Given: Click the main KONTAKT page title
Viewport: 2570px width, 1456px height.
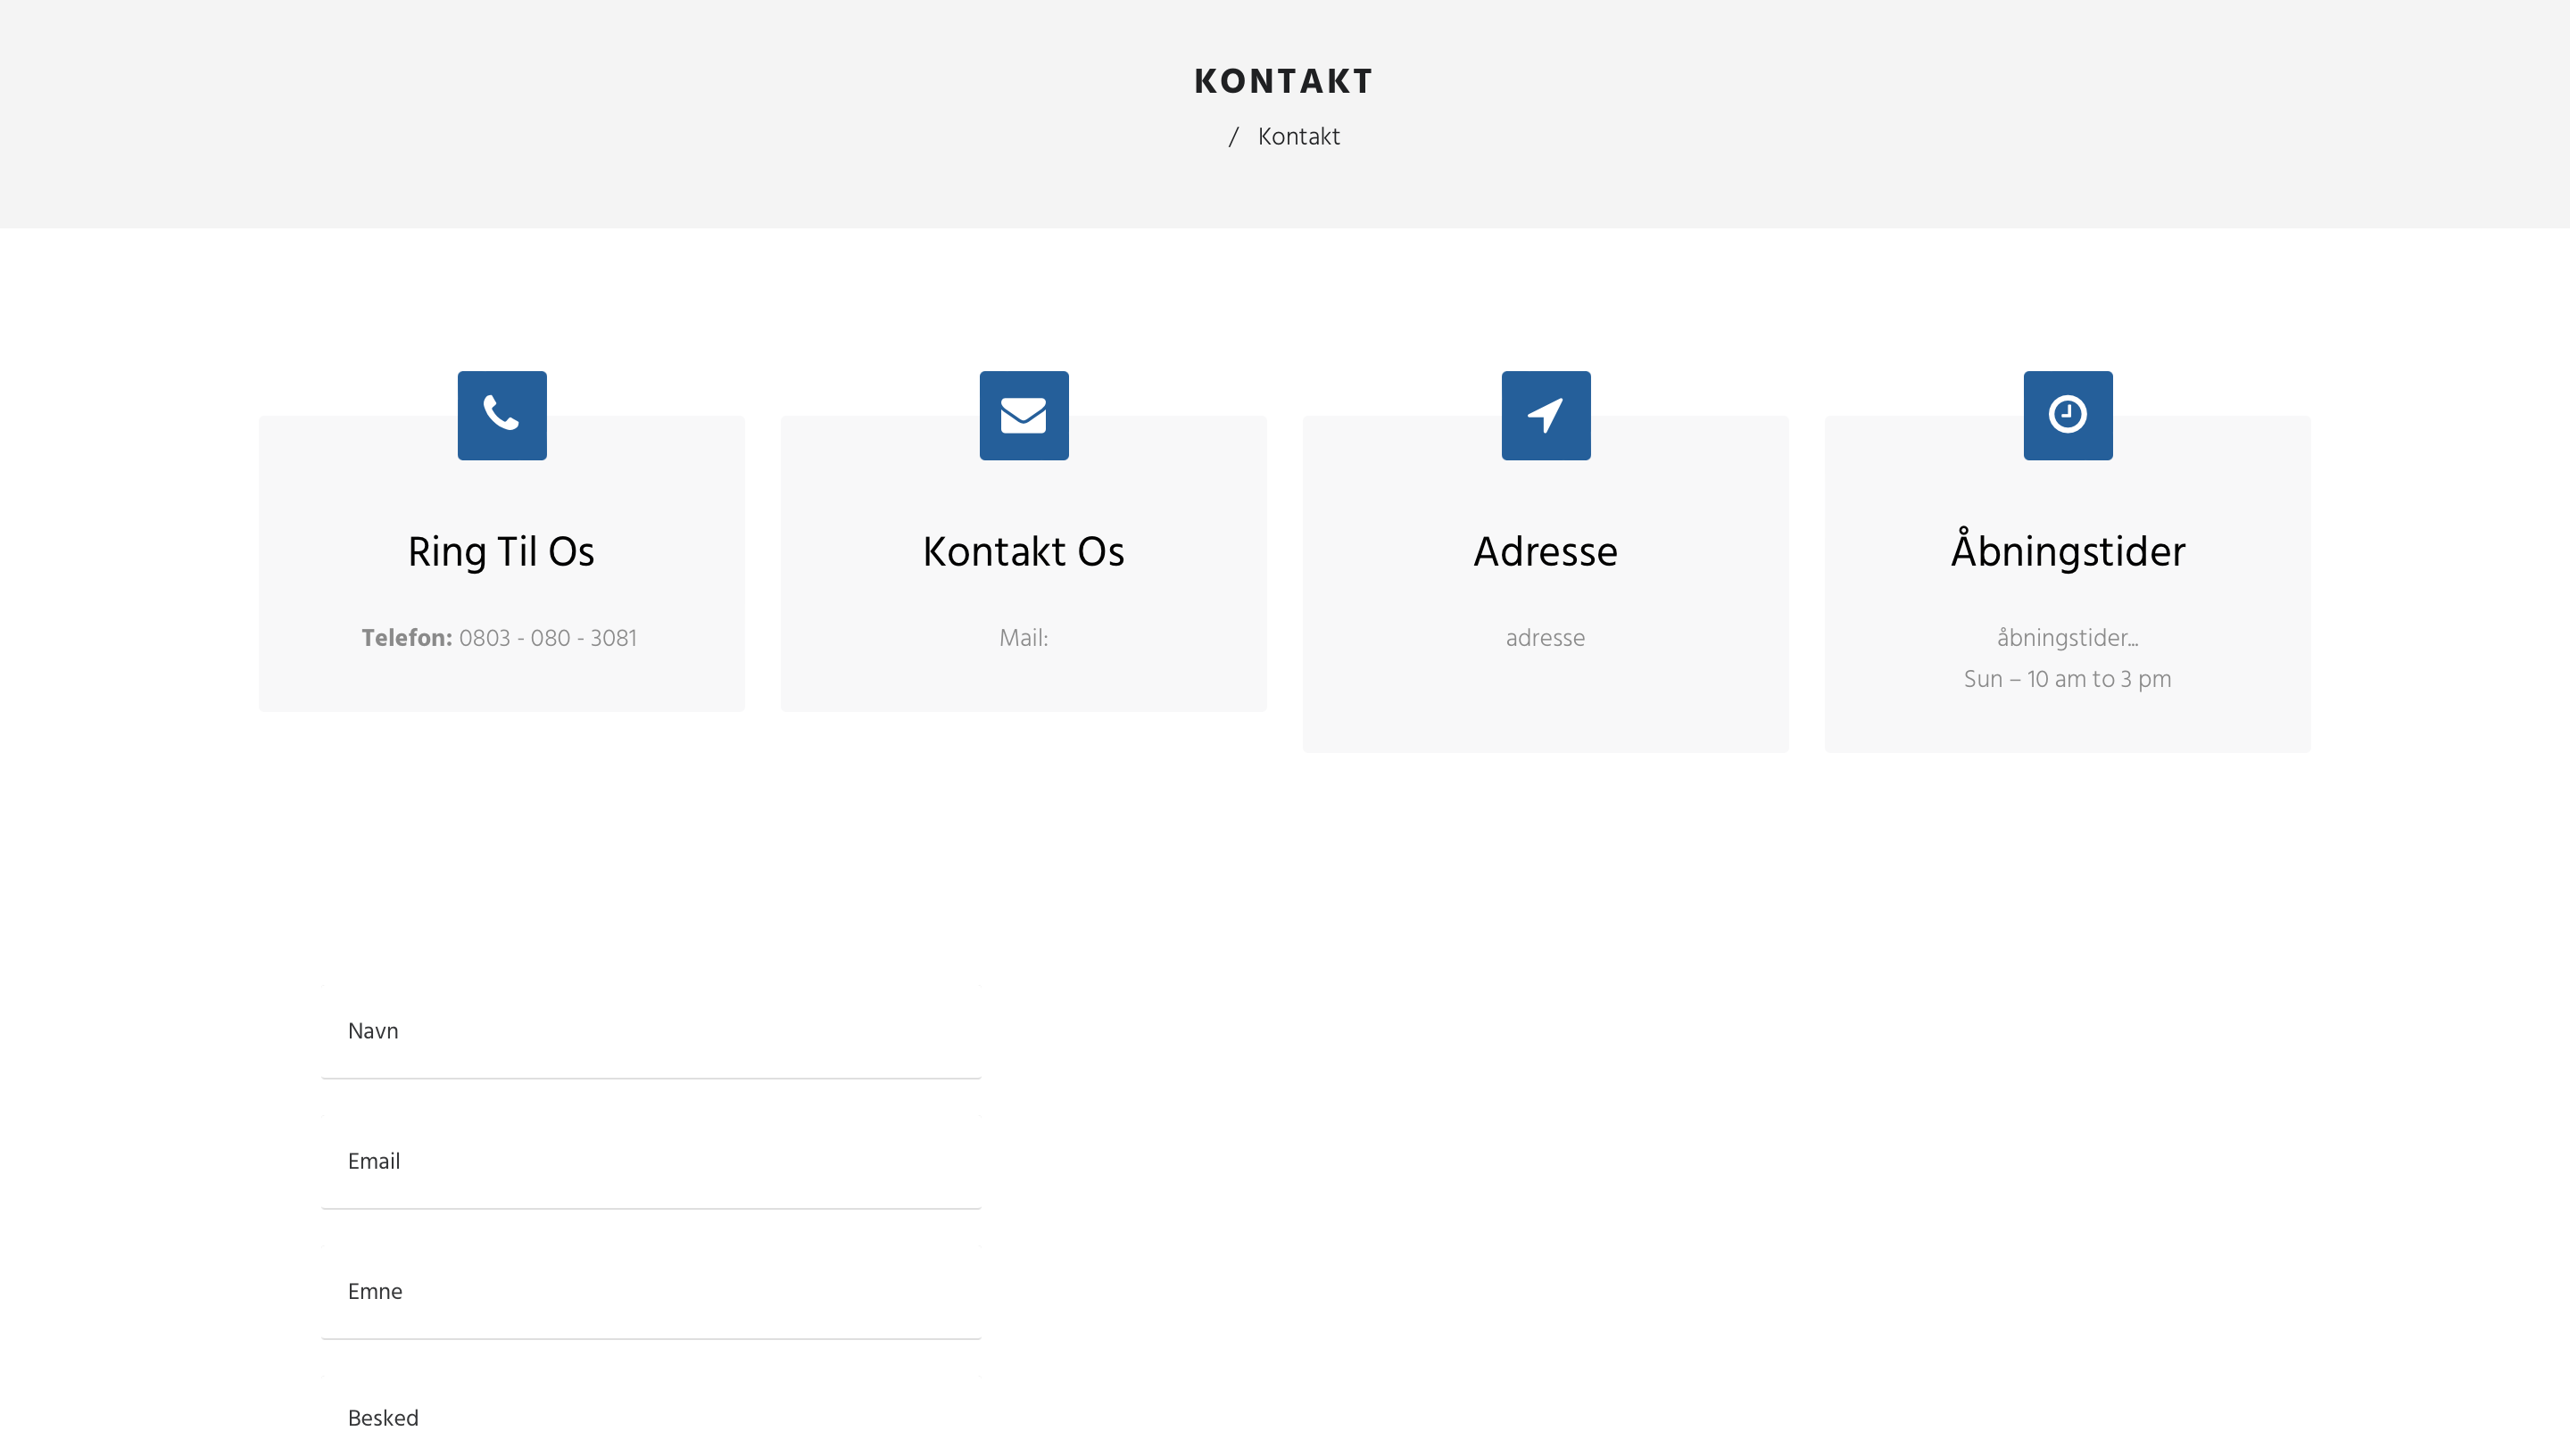Looking at the screenshot, I should tap(1284, 81).
